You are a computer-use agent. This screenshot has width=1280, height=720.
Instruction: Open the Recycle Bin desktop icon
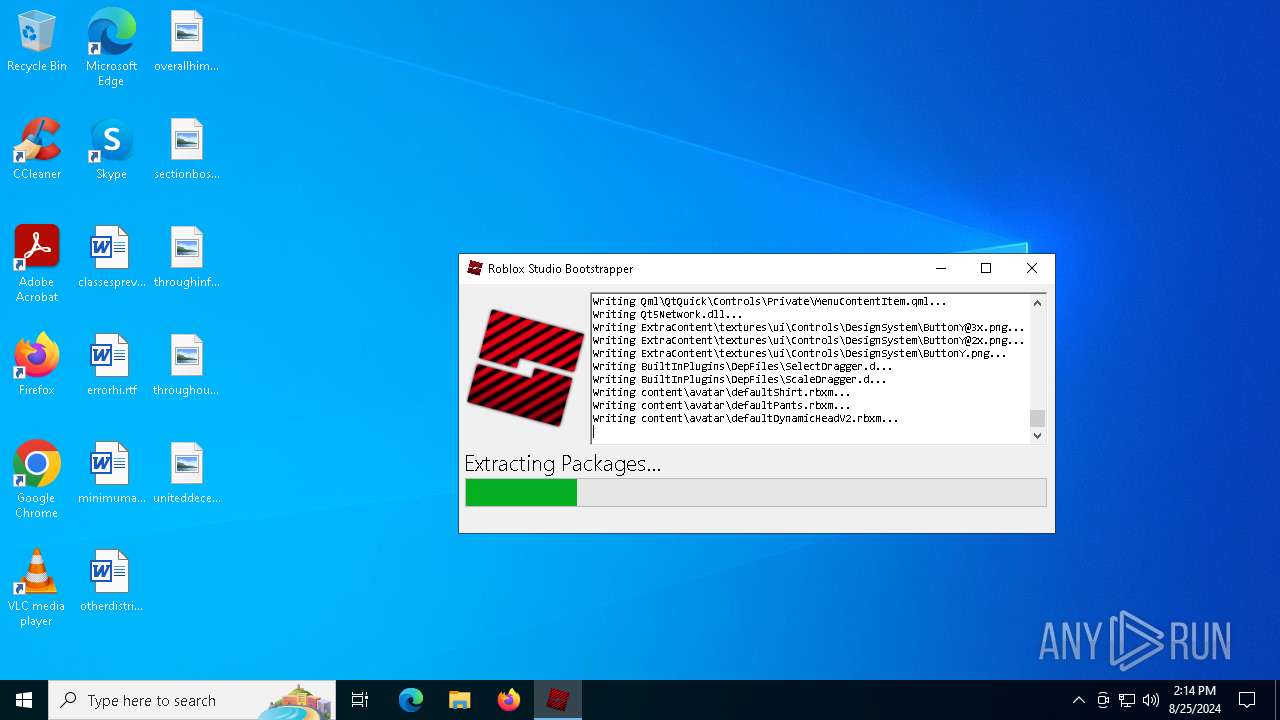click(37, 42)
